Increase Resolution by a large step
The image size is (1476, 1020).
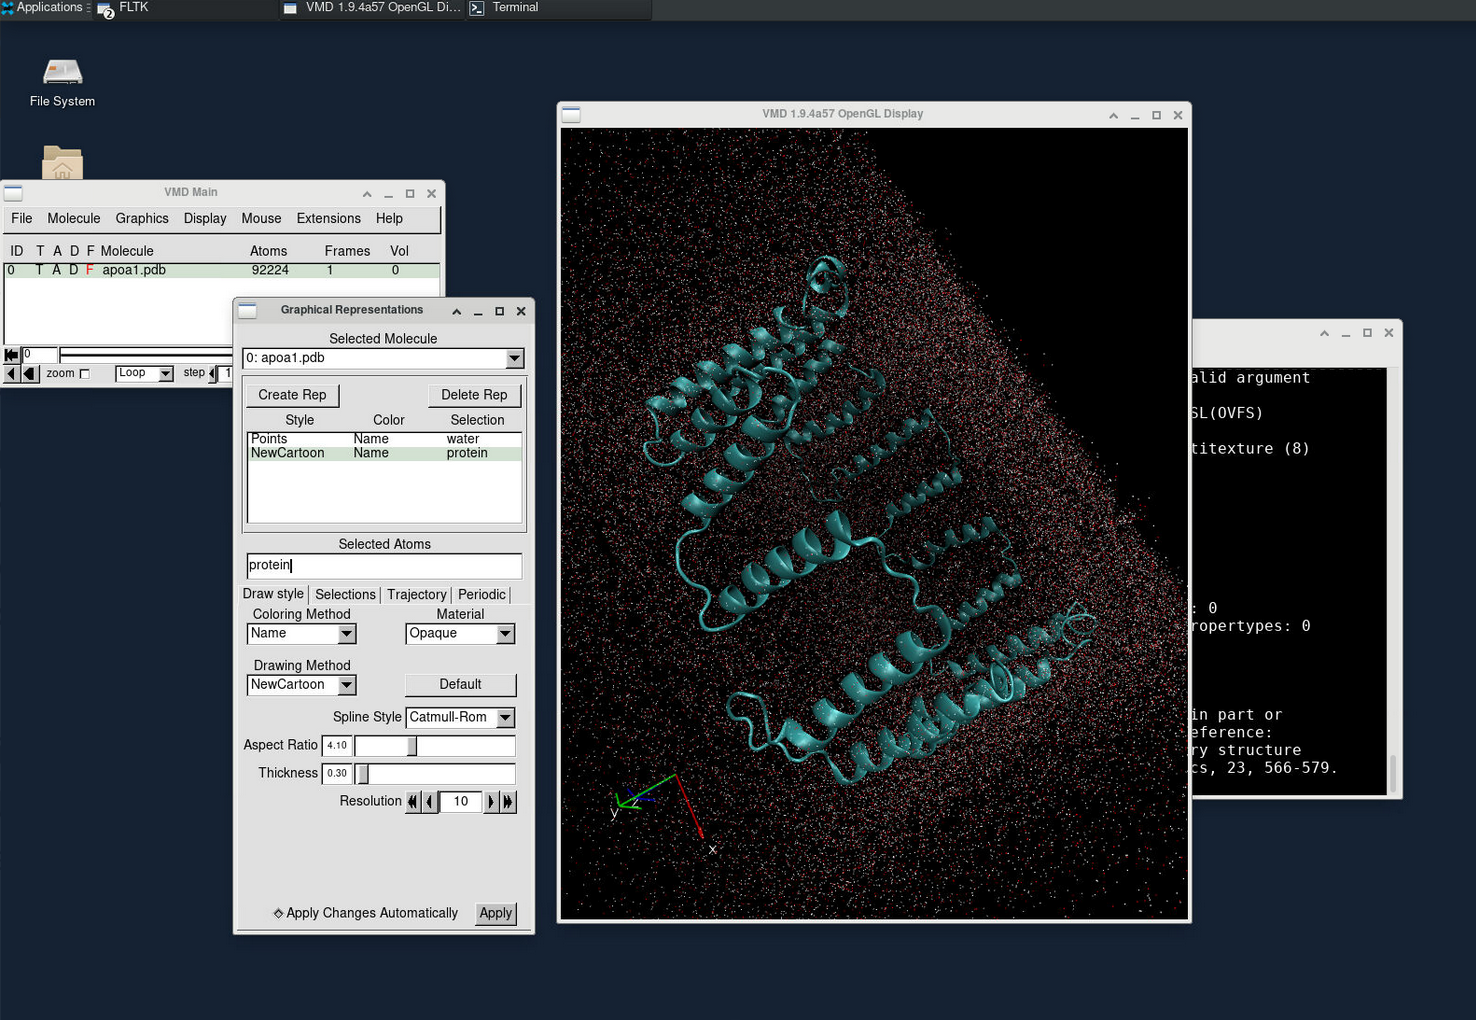pos(508,802)
